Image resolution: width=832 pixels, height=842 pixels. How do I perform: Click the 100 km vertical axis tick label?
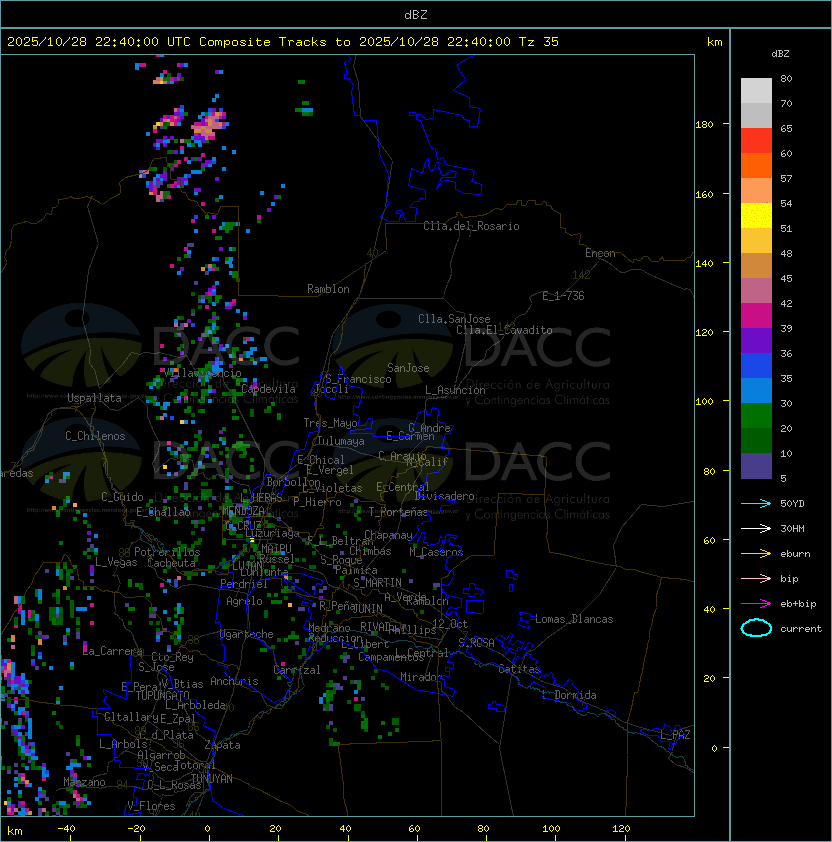(704, 402)
